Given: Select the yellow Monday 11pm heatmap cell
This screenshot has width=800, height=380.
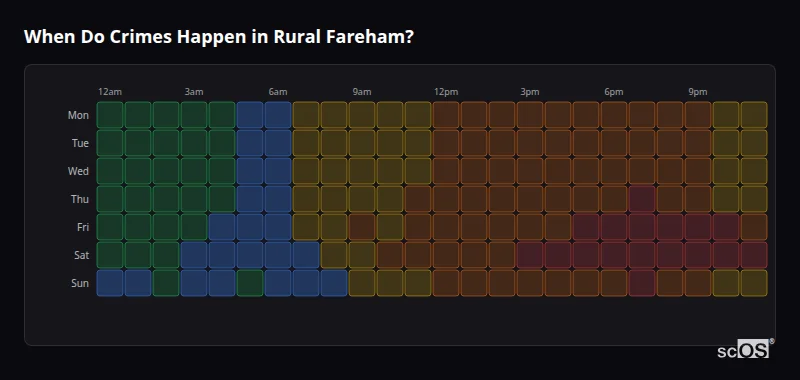Looking at the screenshot, I should click(x=754, y=115).
